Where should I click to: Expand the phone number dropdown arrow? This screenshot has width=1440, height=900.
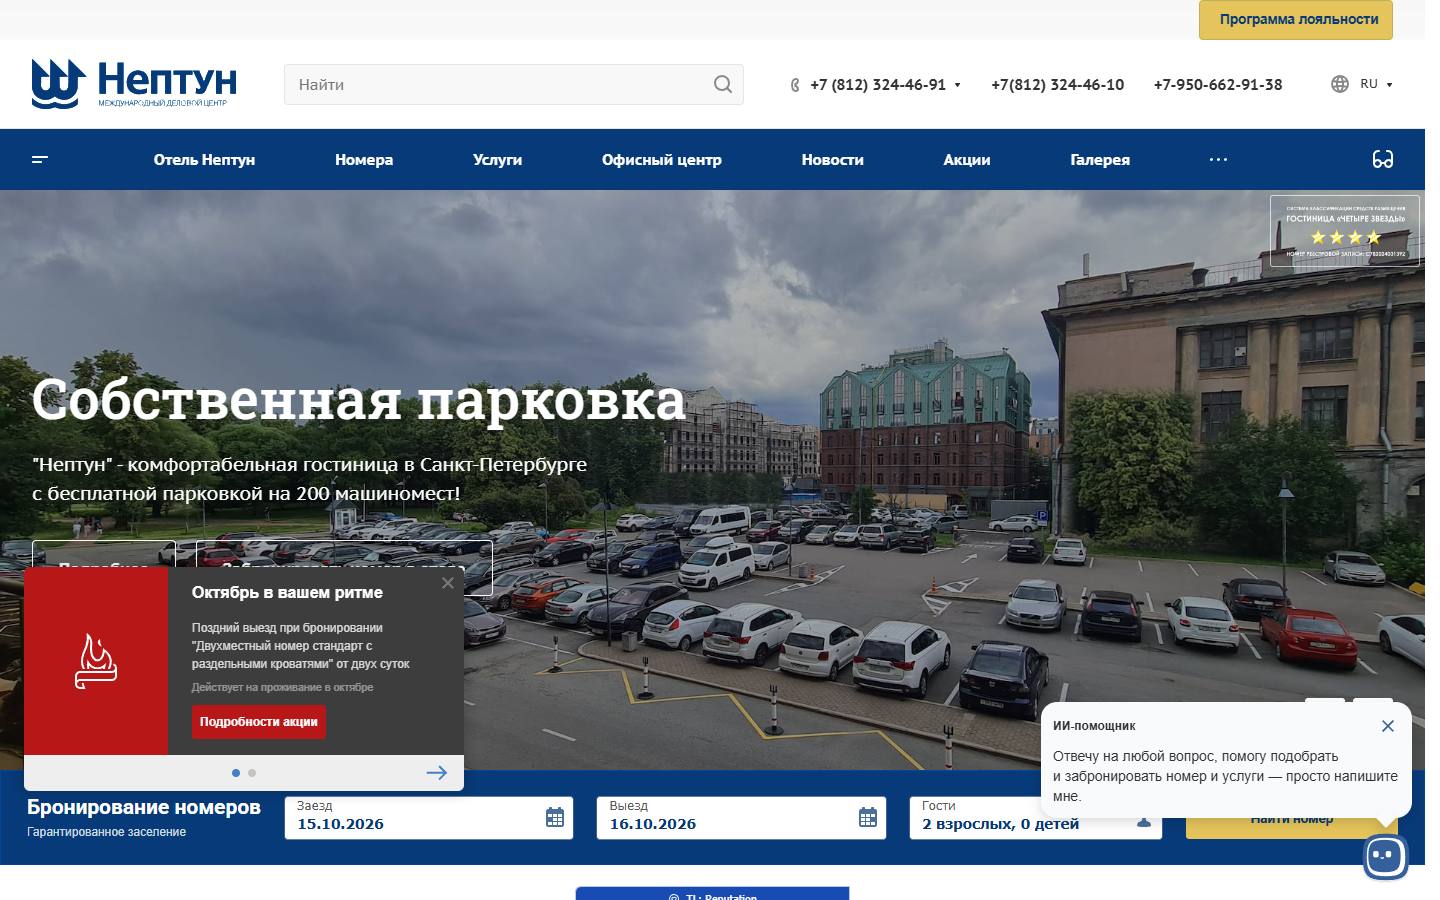957,85
